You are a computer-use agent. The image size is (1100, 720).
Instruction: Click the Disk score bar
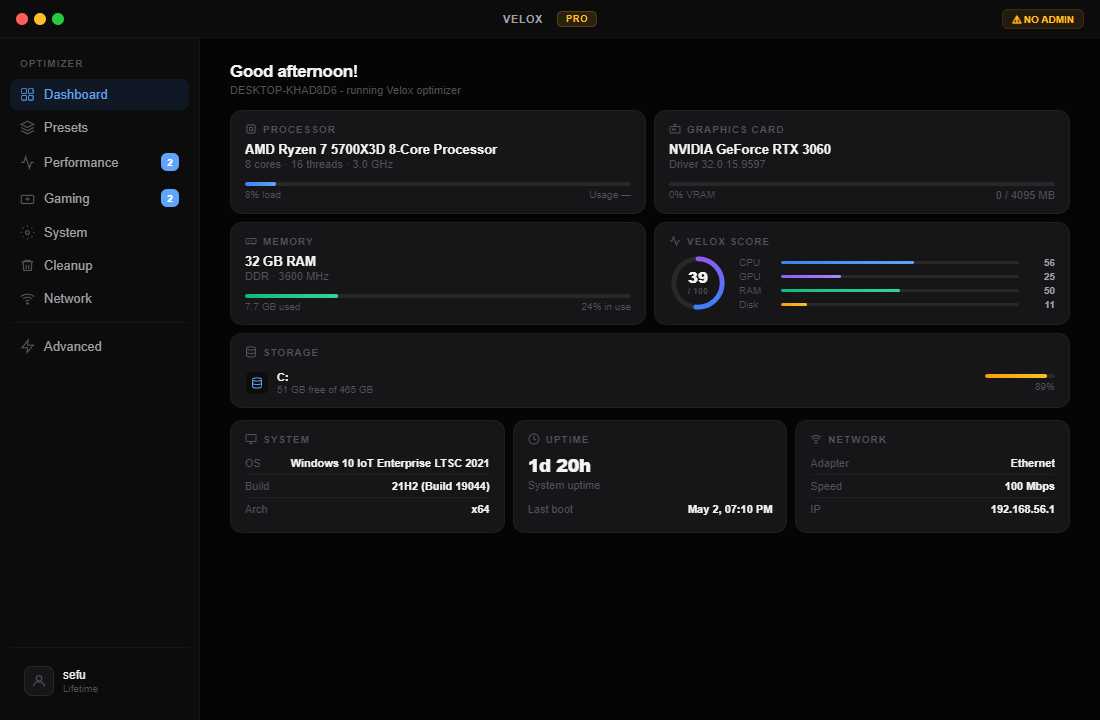point(900,305)
